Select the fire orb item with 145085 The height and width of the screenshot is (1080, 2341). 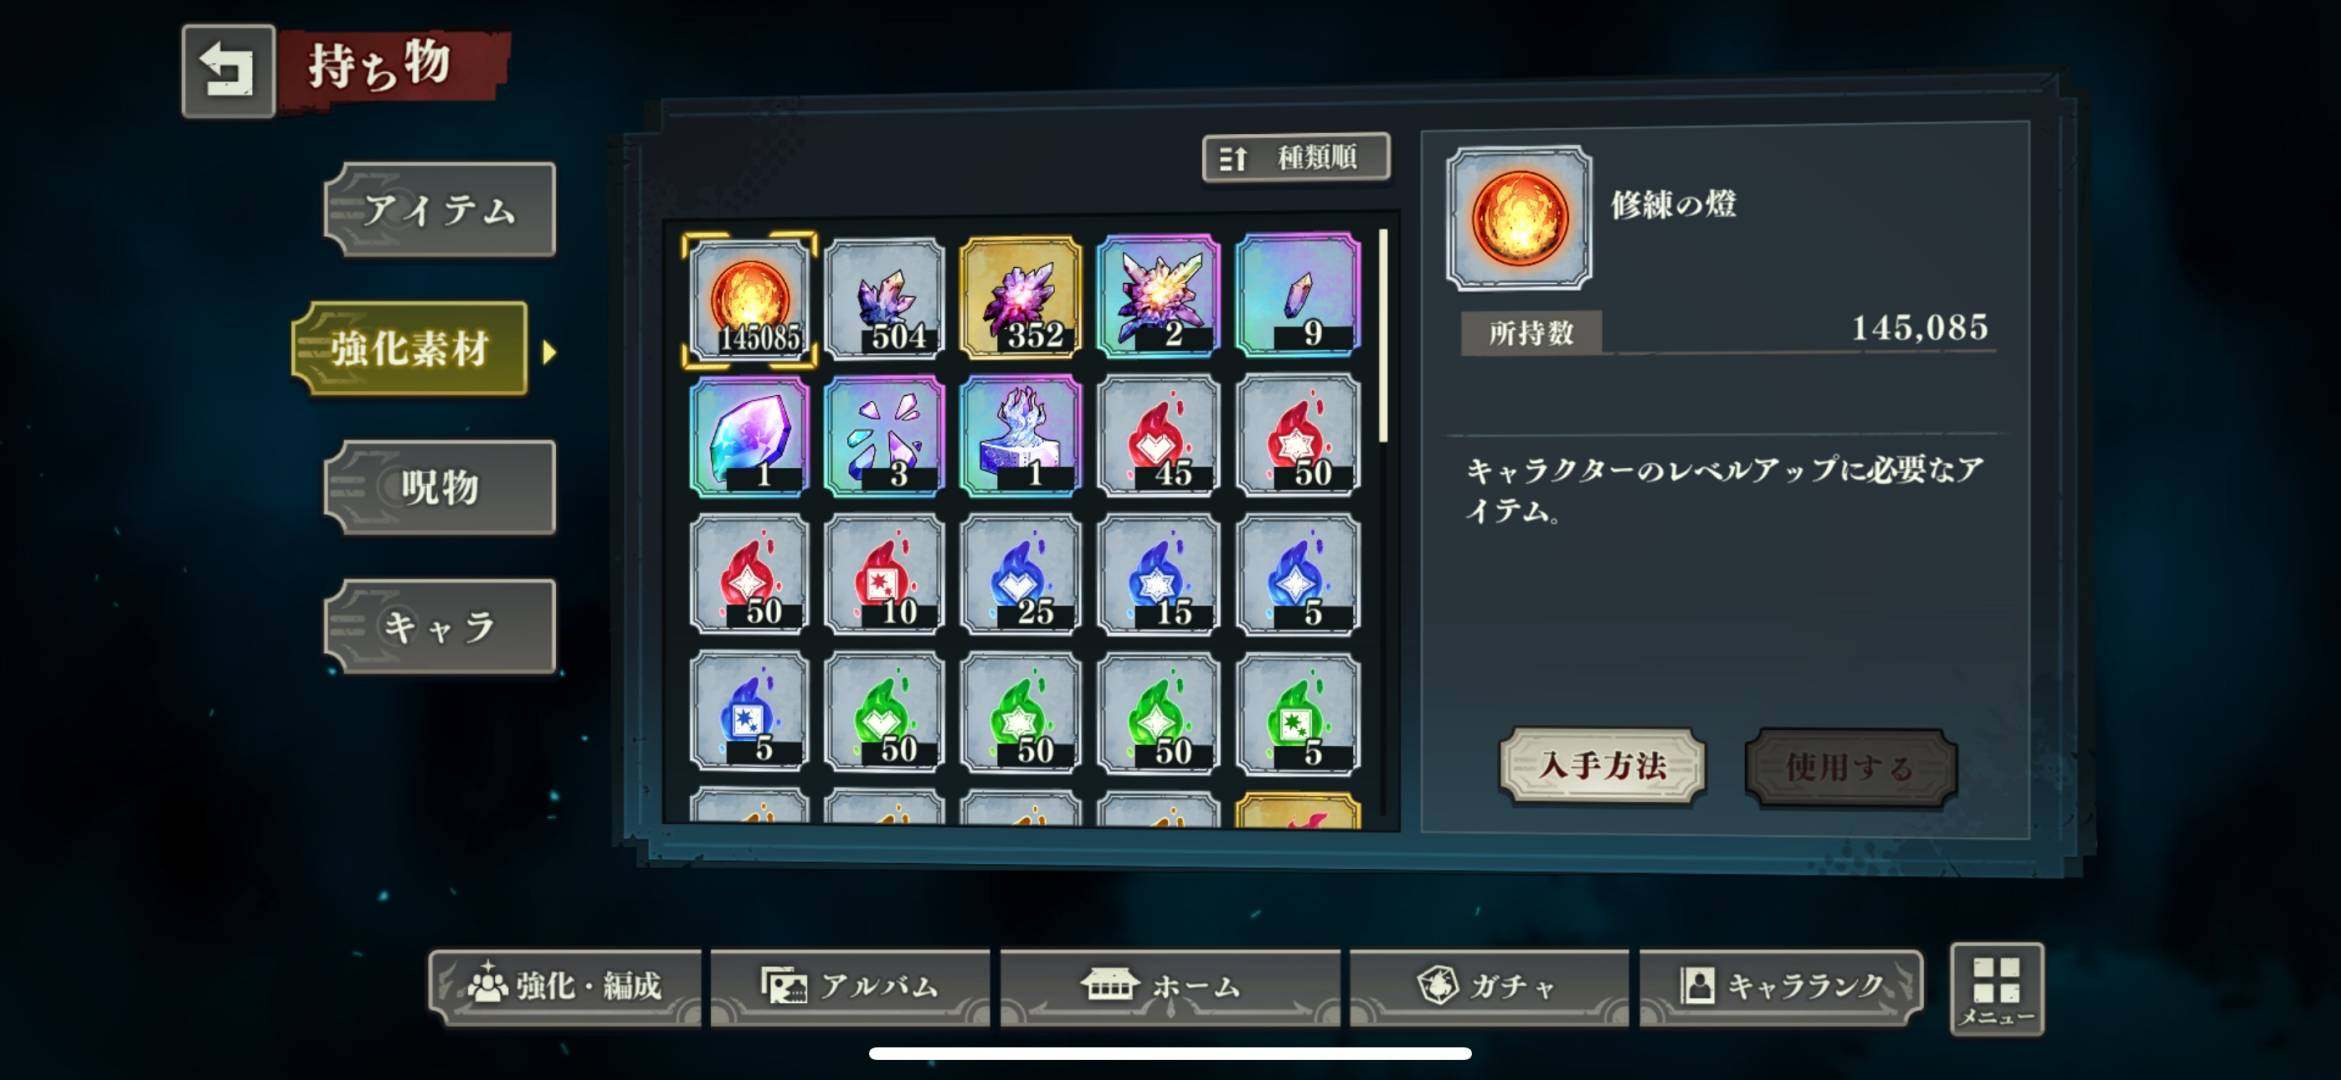pyautogui.click(x=749, y=298)
